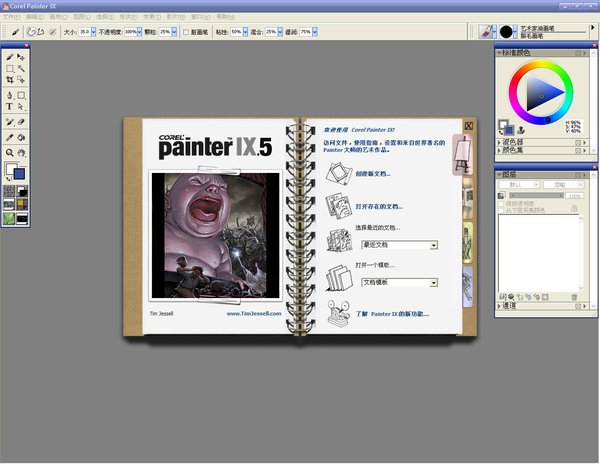600x464 pixels.
Task: Open the 不透明度 opacity slider dropdown
Action: [x=139, y=32]
